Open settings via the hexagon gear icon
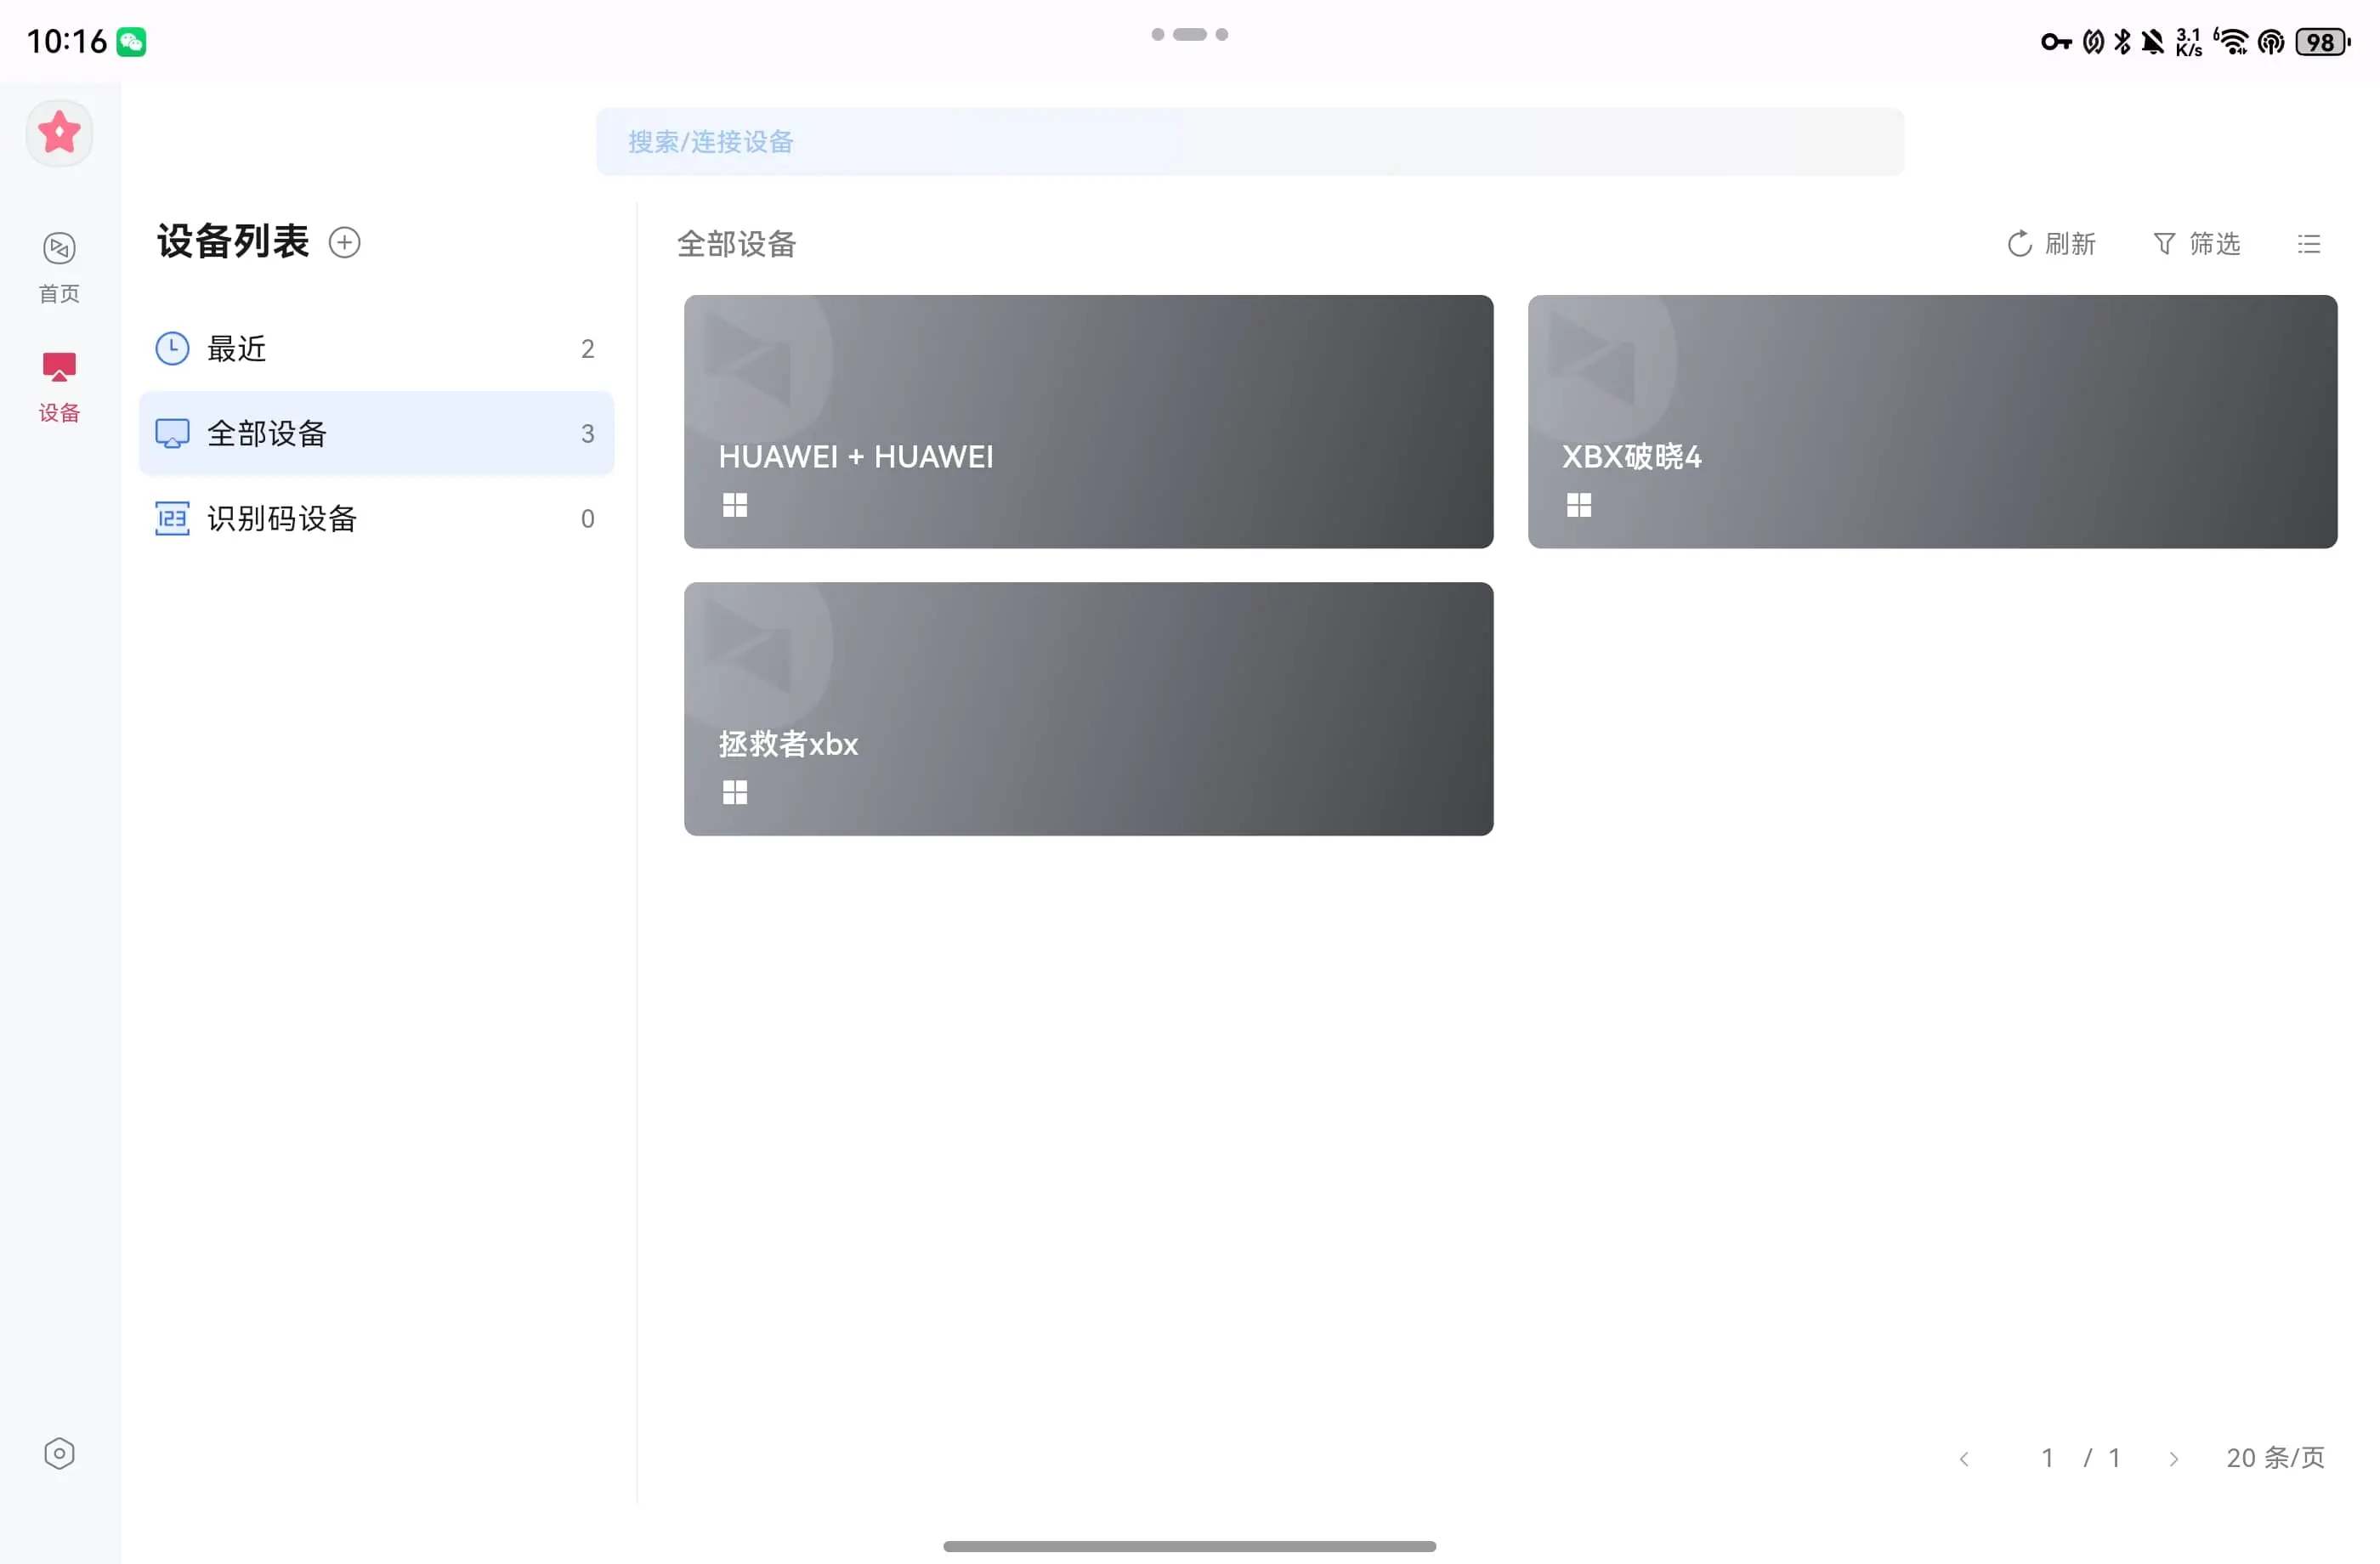 59,1453
